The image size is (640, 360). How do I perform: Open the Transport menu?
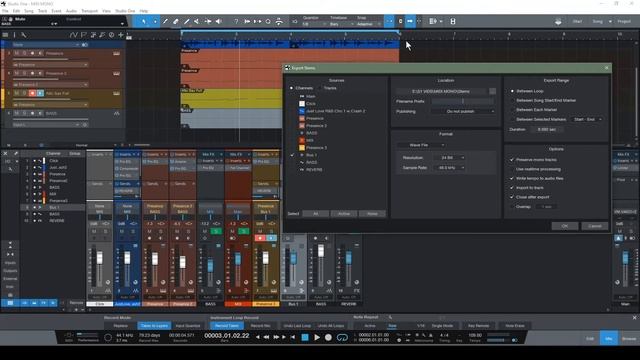pos(89,11)
